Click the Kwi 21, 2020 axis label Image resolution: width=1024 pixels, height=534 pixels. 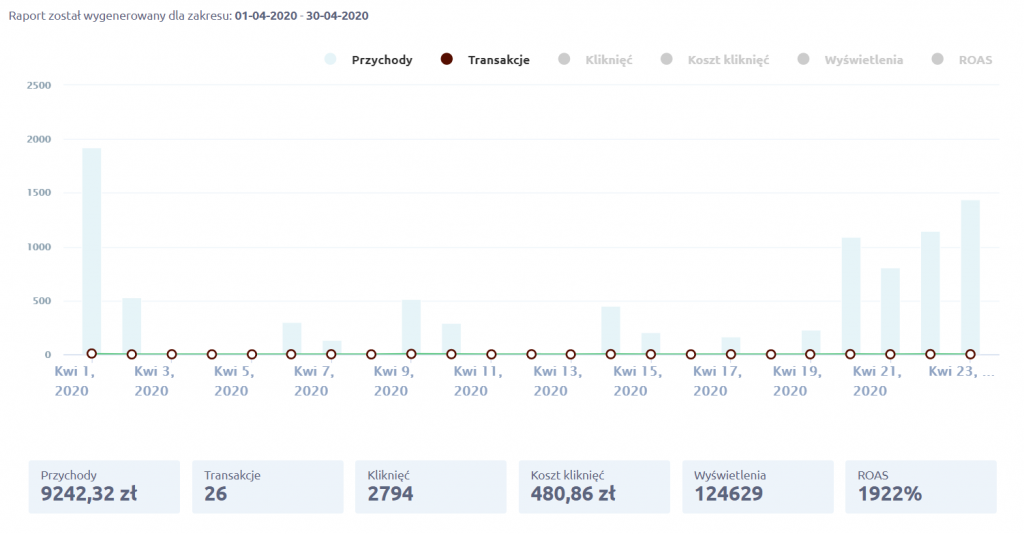pos(870,381)
